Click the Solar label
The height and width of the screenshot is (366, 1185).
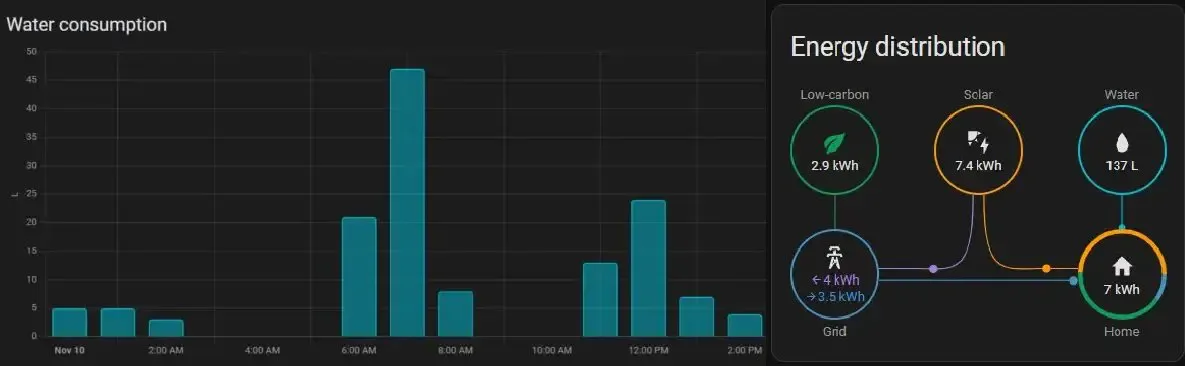[x=978, y=95]
